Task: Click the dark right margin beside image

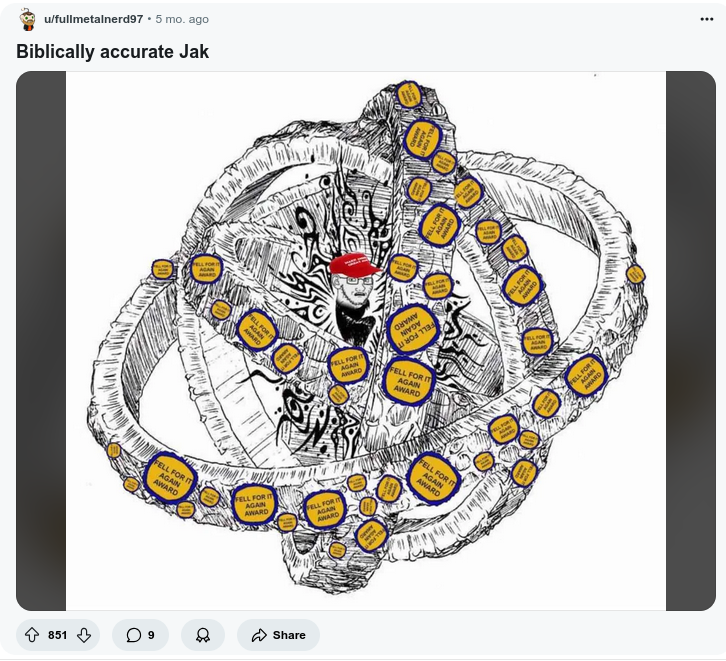Action: 691,341
